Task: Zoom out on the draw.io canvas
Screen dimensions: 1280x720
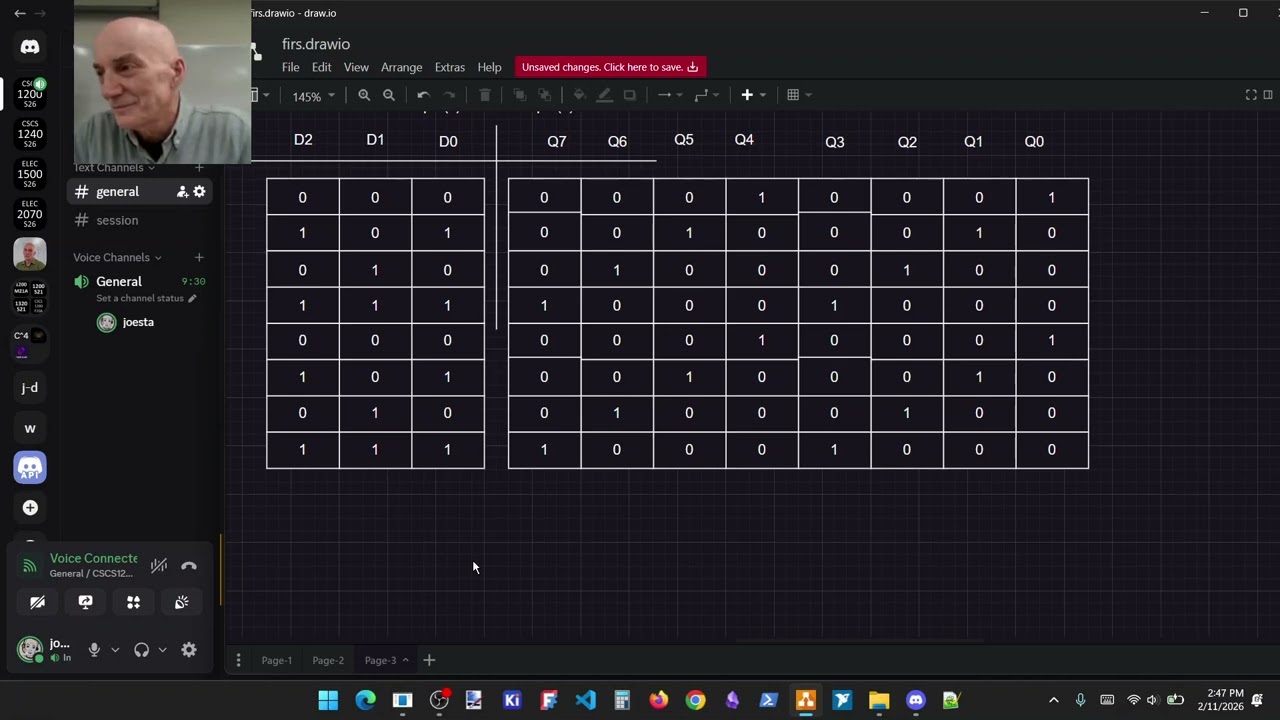Action: pyautogui.click(x=389, y=95)
